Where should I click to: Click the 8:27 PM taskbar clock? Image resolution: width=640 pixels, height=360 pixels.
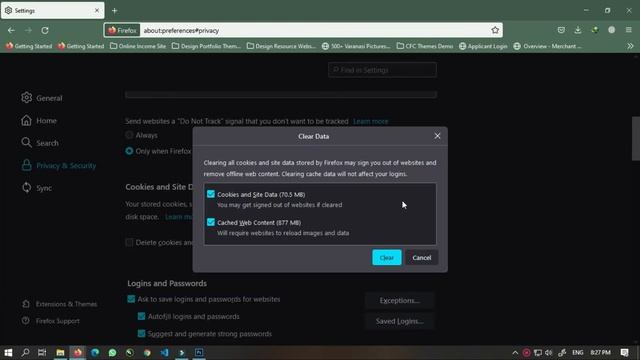pyautogui.click(x=600, y=353)
